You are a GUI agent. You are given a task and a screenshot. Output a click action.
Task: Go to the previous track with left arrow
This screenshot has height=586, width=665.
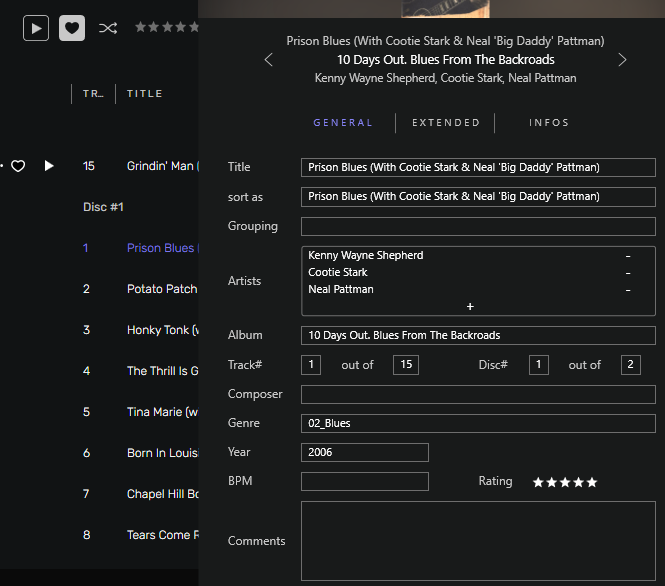pos(268,60)
